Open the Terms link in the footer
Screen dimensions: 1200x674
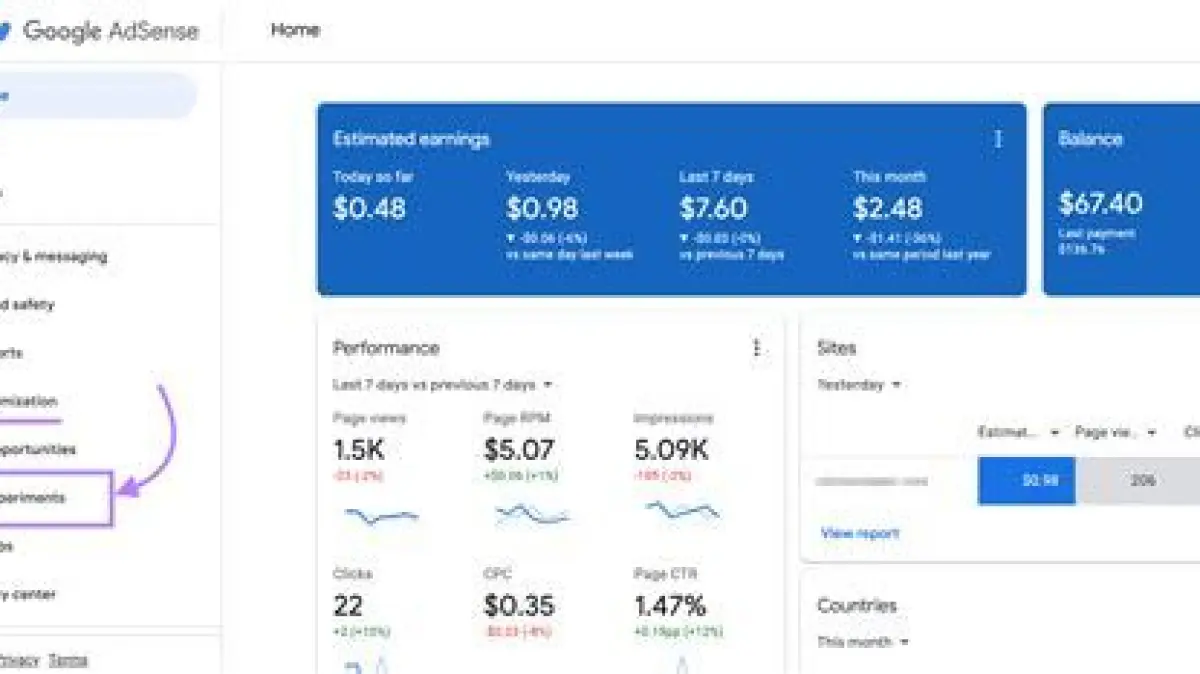coord(68,660)
